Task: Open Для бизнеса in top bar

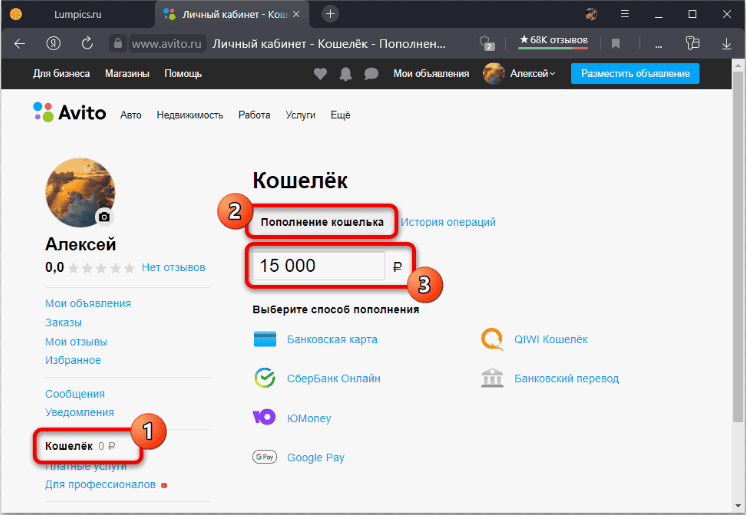Action: 61,74
